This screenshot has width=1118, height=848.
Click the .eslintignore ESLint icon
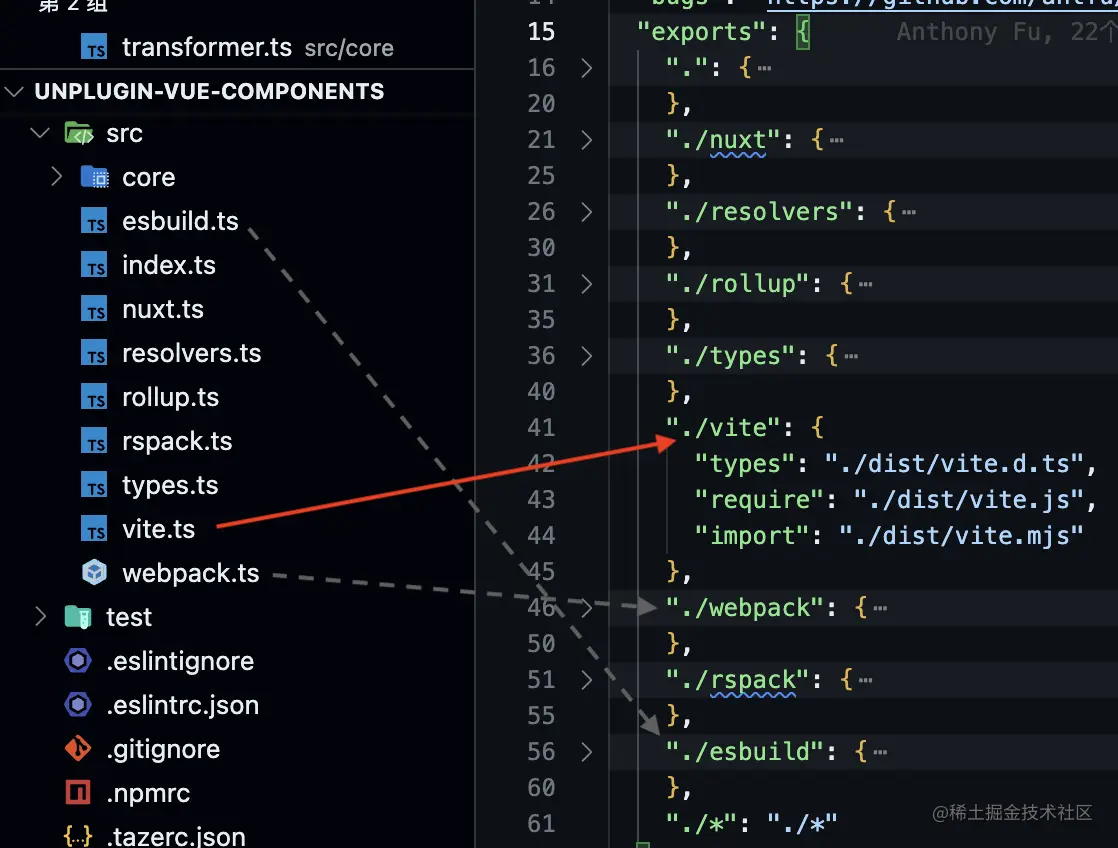[78, 661]
